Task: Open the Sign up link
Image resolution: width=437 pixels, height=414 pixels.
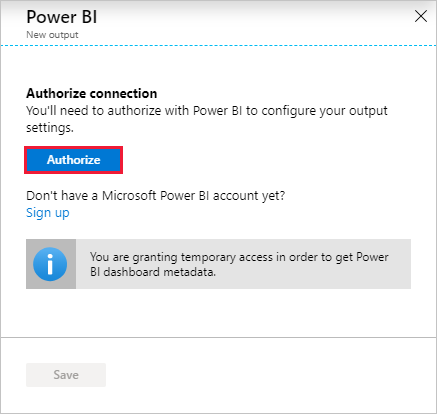Action: [x=48, y=213]
